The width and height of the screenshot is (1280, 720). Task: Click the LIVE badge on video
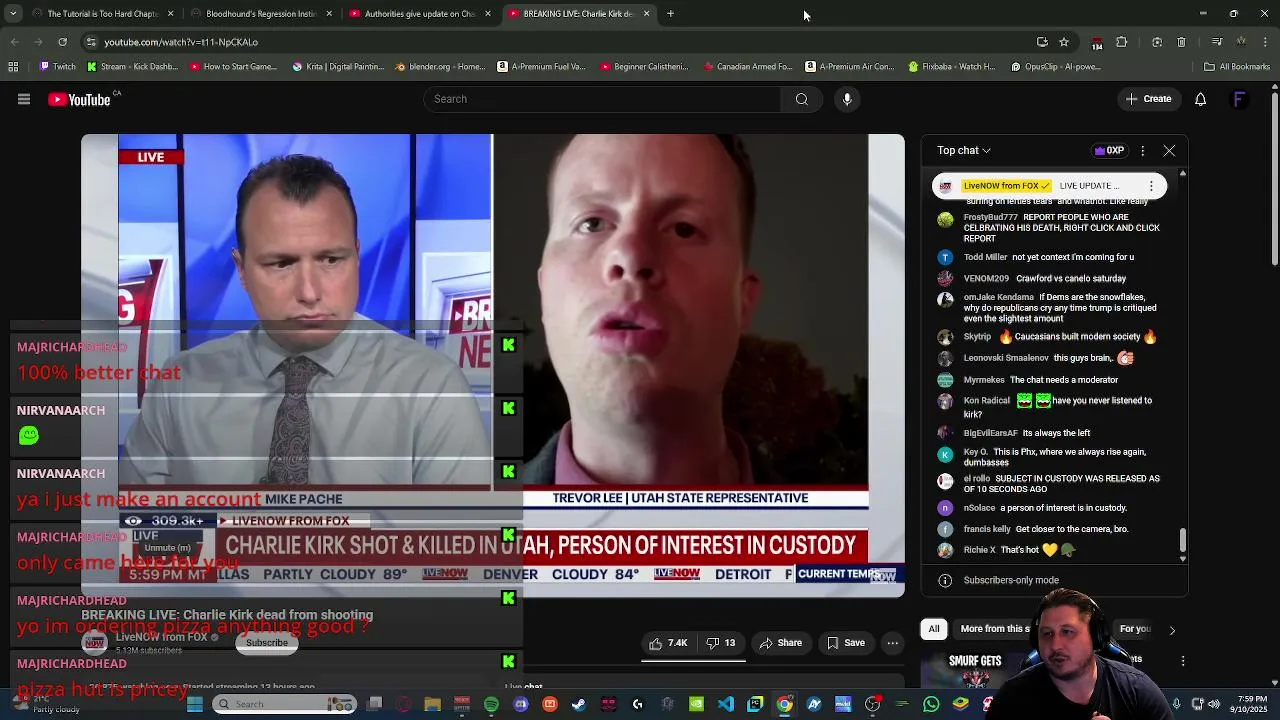(151, 157)
